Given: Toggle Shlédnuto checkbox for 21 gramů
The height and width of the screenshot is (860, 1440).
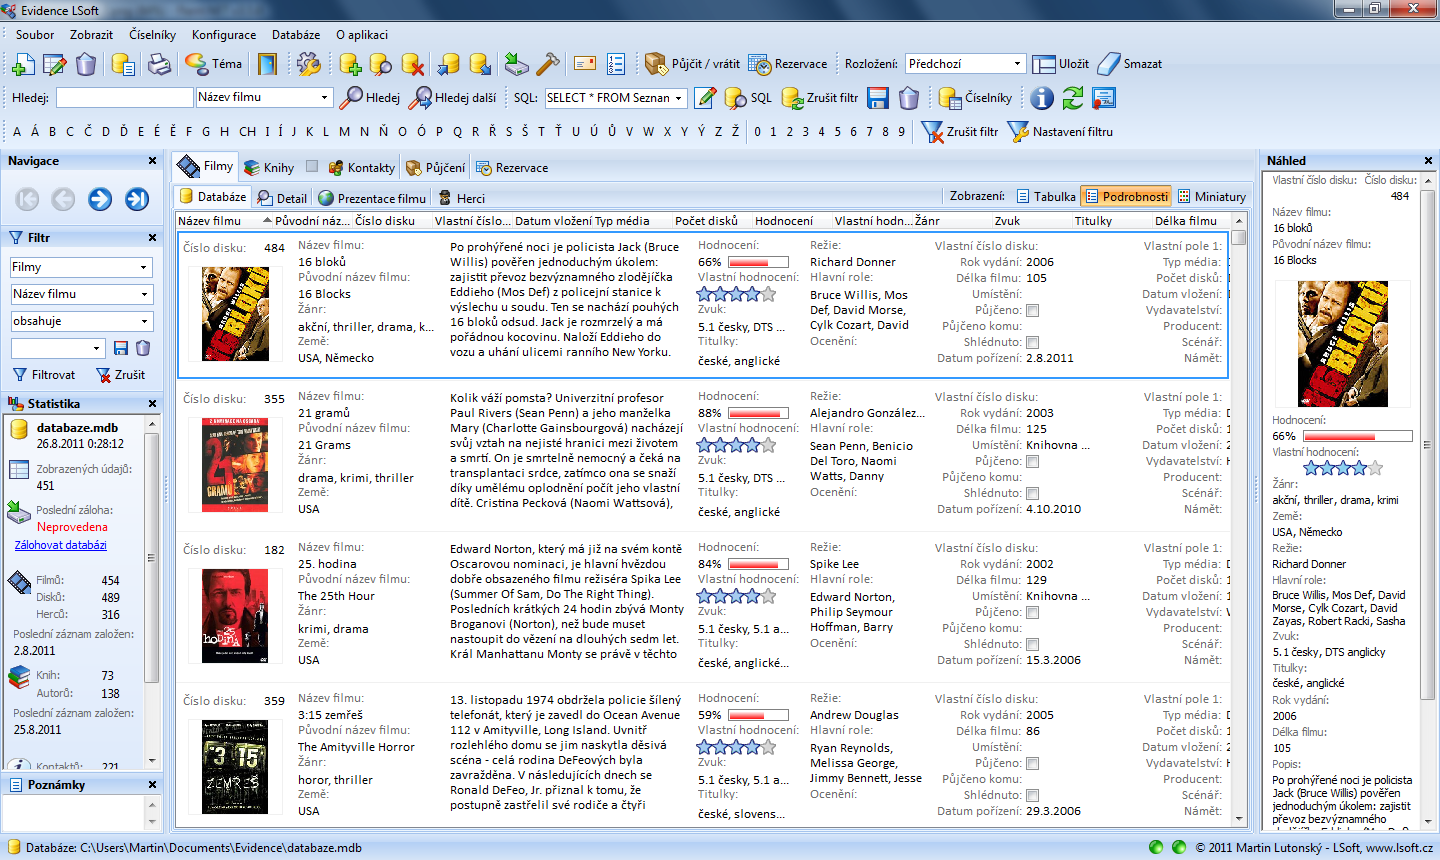Looking at the screenshot, I should coord(1032,494).
